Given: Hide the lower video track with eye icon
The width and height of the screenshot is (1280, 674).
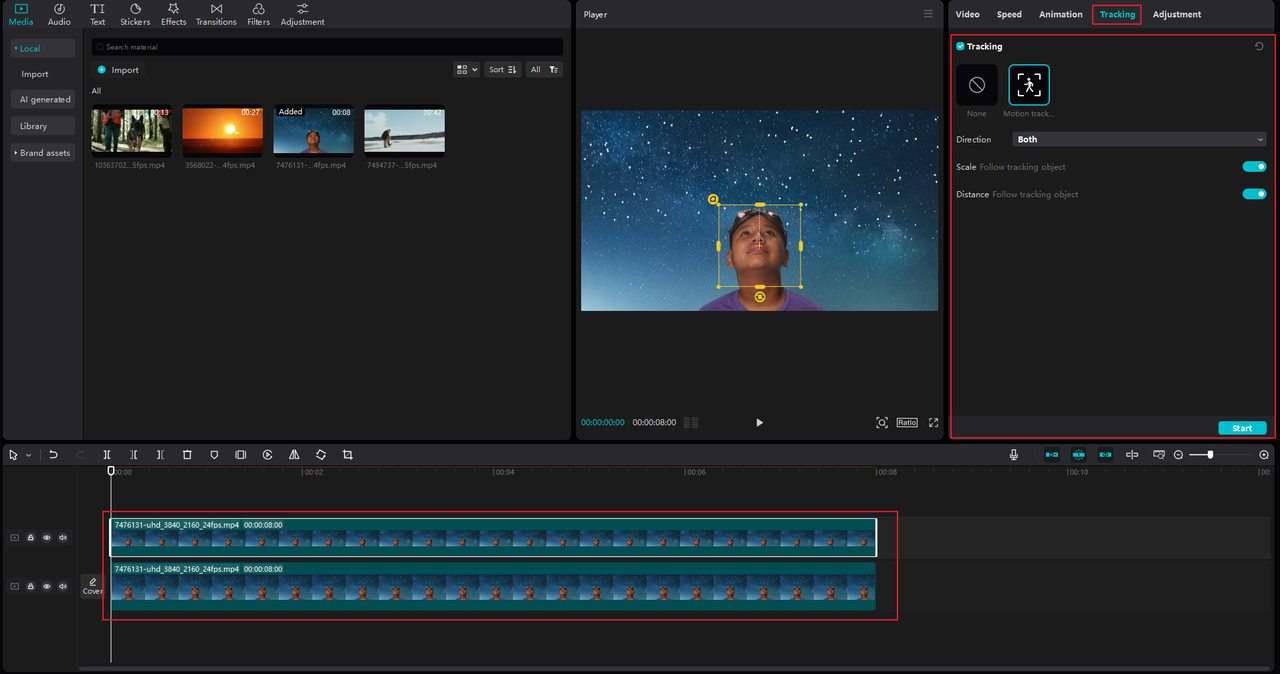Looking at the screenshot, I should coord(47,586).
